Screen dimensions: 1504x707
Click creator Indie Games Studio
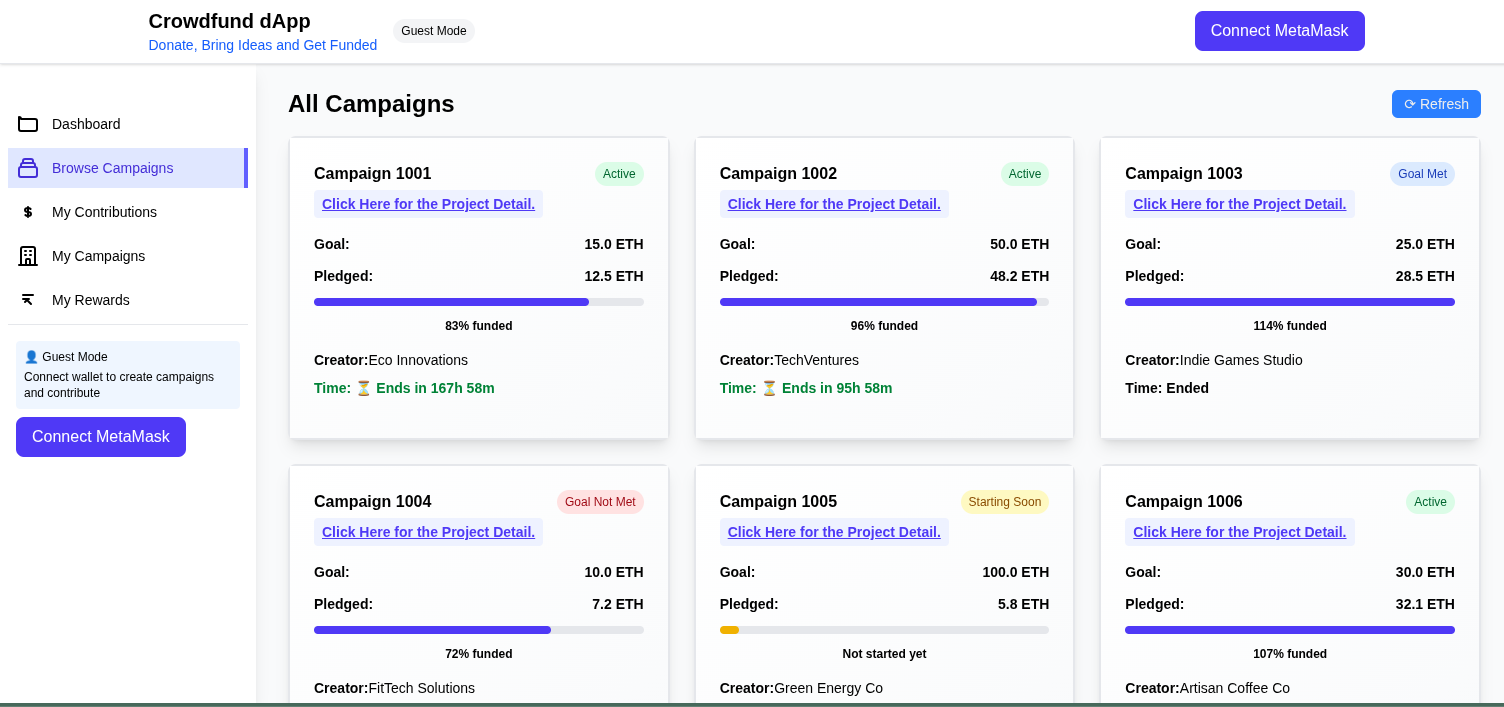1241,360
